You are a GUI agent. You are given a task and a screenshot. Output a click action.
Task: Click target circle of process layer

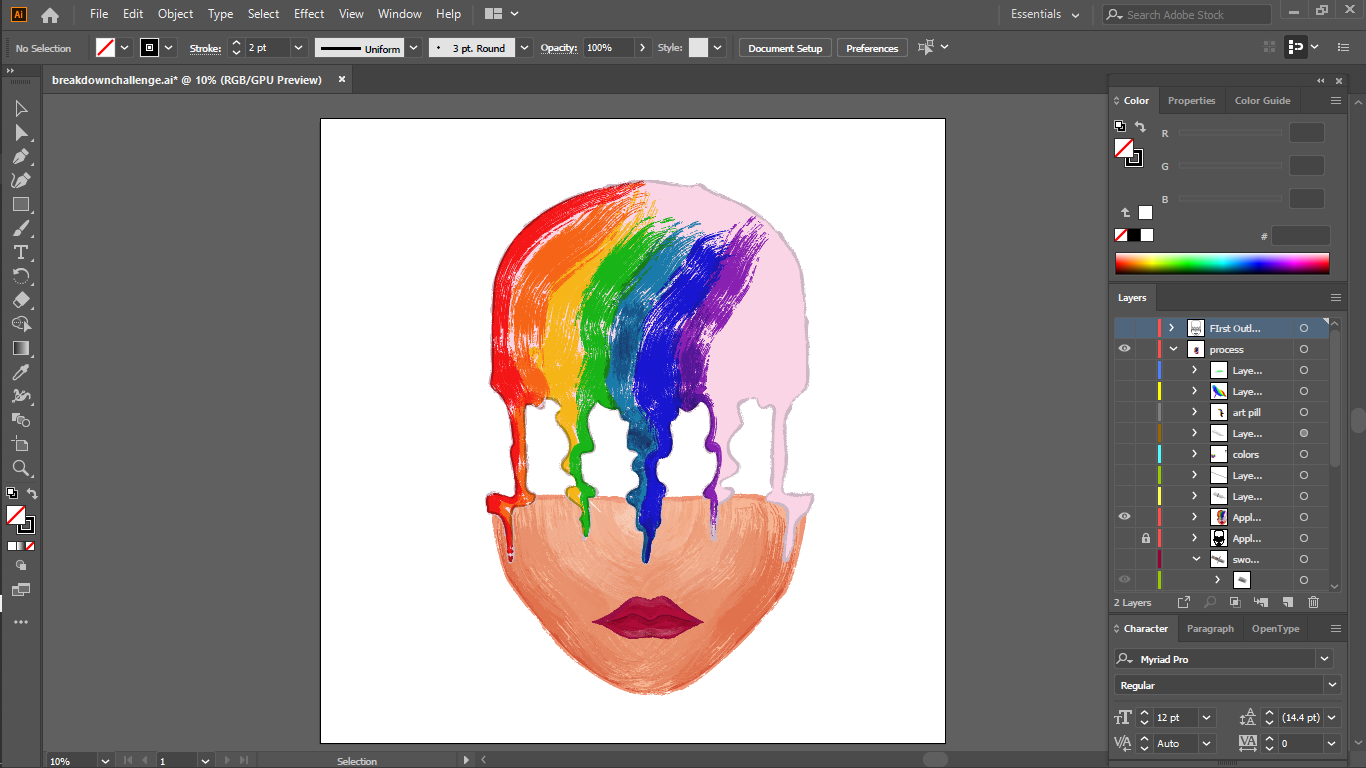coord(1304,349)
